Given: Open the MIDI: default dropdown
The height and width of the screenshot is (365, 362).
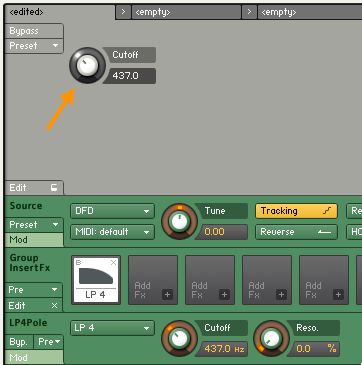Looking at the screenshot, I should (113, 232).
